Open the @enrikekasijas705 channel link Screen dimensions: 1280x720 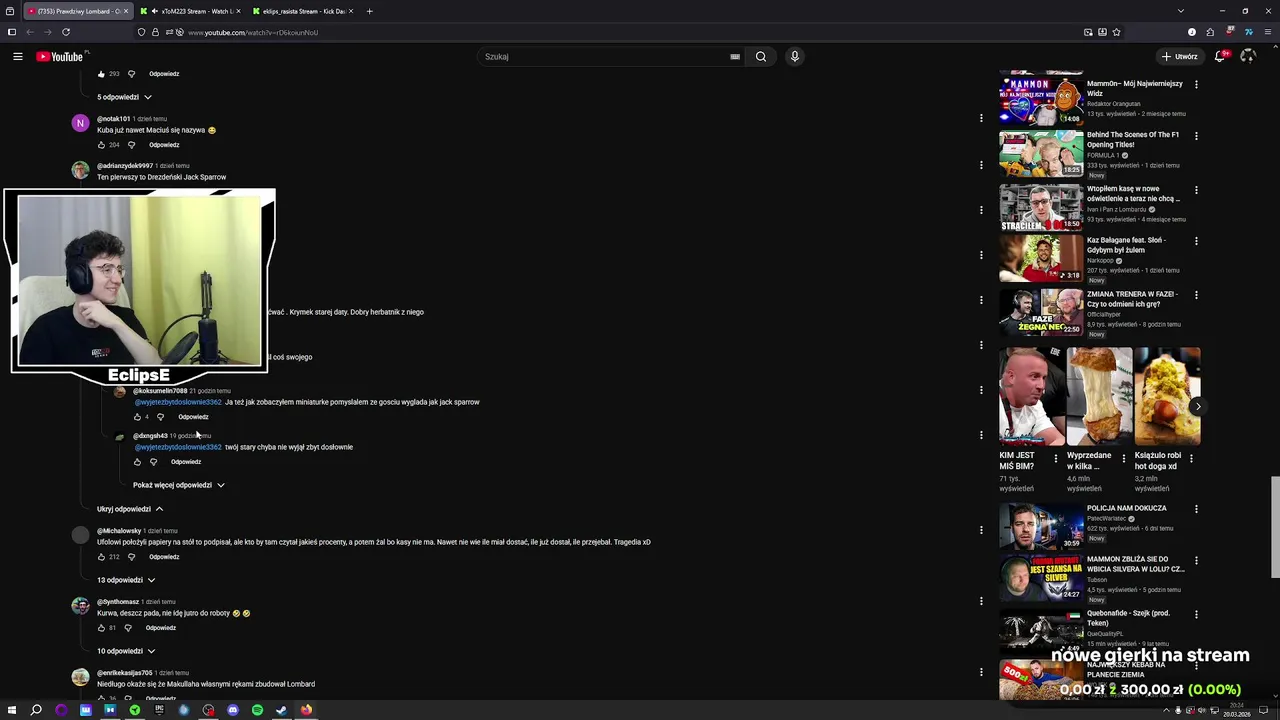point(125,673)
